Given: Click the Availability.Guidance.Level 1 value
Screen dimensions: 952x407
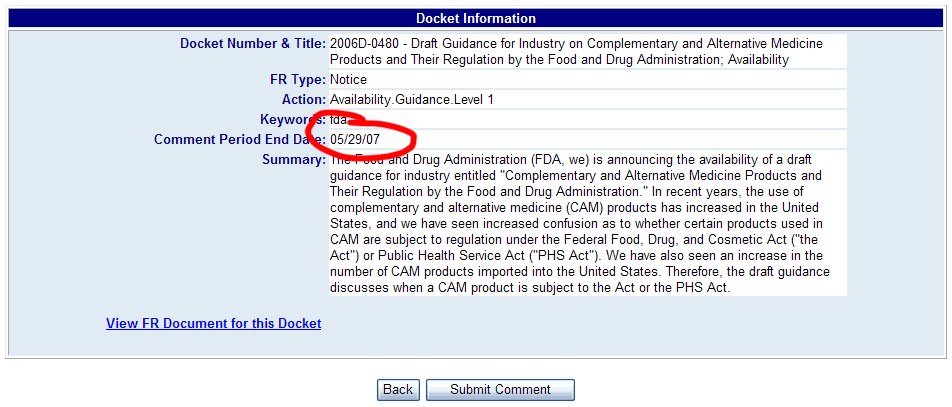Looking at the screenshot, I should (412, 99).
